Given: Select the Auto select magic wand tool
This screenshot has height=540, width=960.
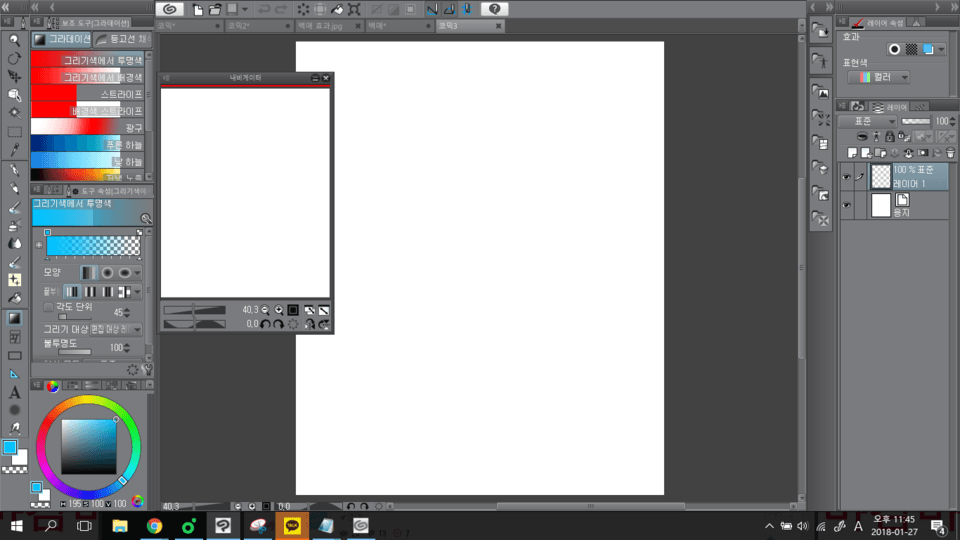Looking at the screenshot, I should coord(14,113).
